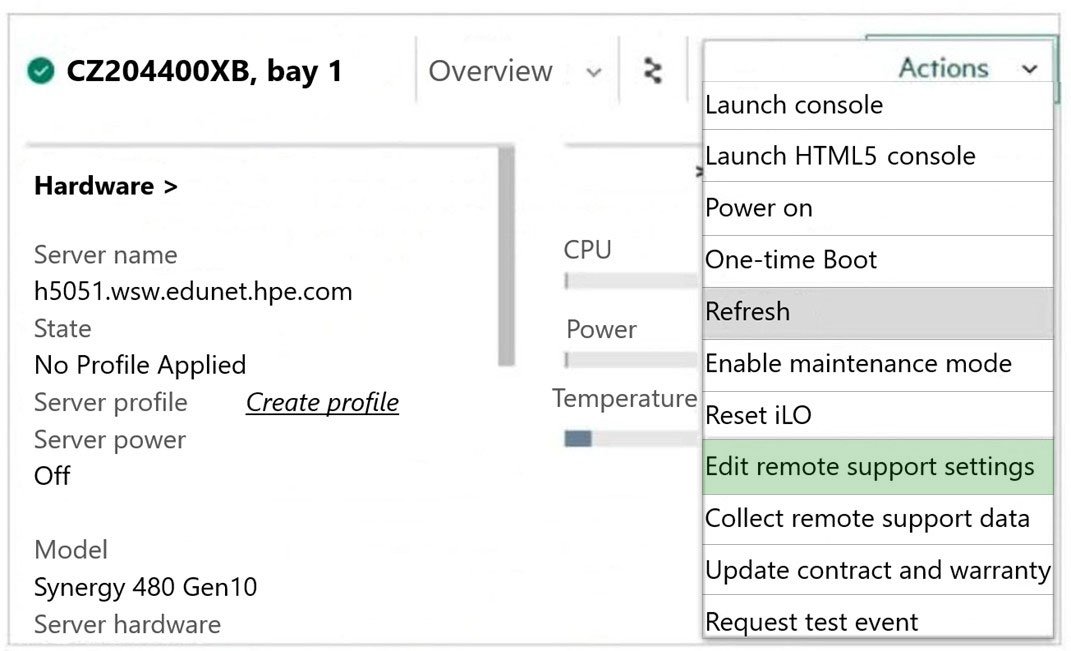Screen dimensions: 1071x651
Task: Choose One-time Boot action
Action: click(878, 260)
